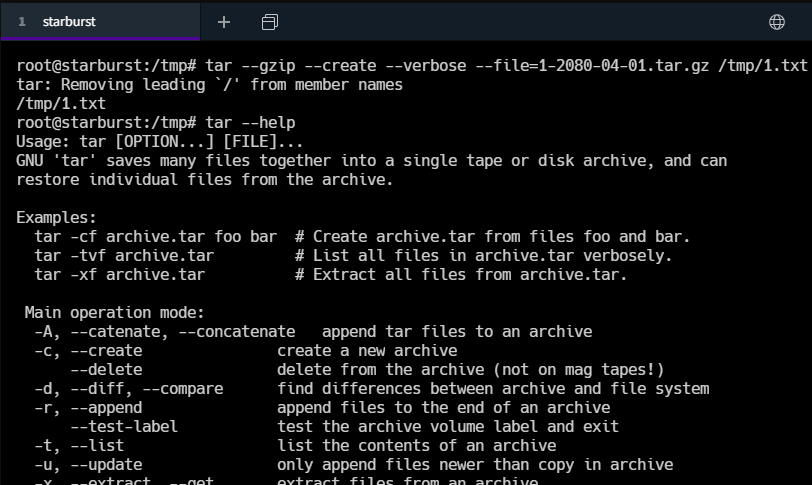
Task: Click 'list the contents of an archive' description
Action: 416,446
